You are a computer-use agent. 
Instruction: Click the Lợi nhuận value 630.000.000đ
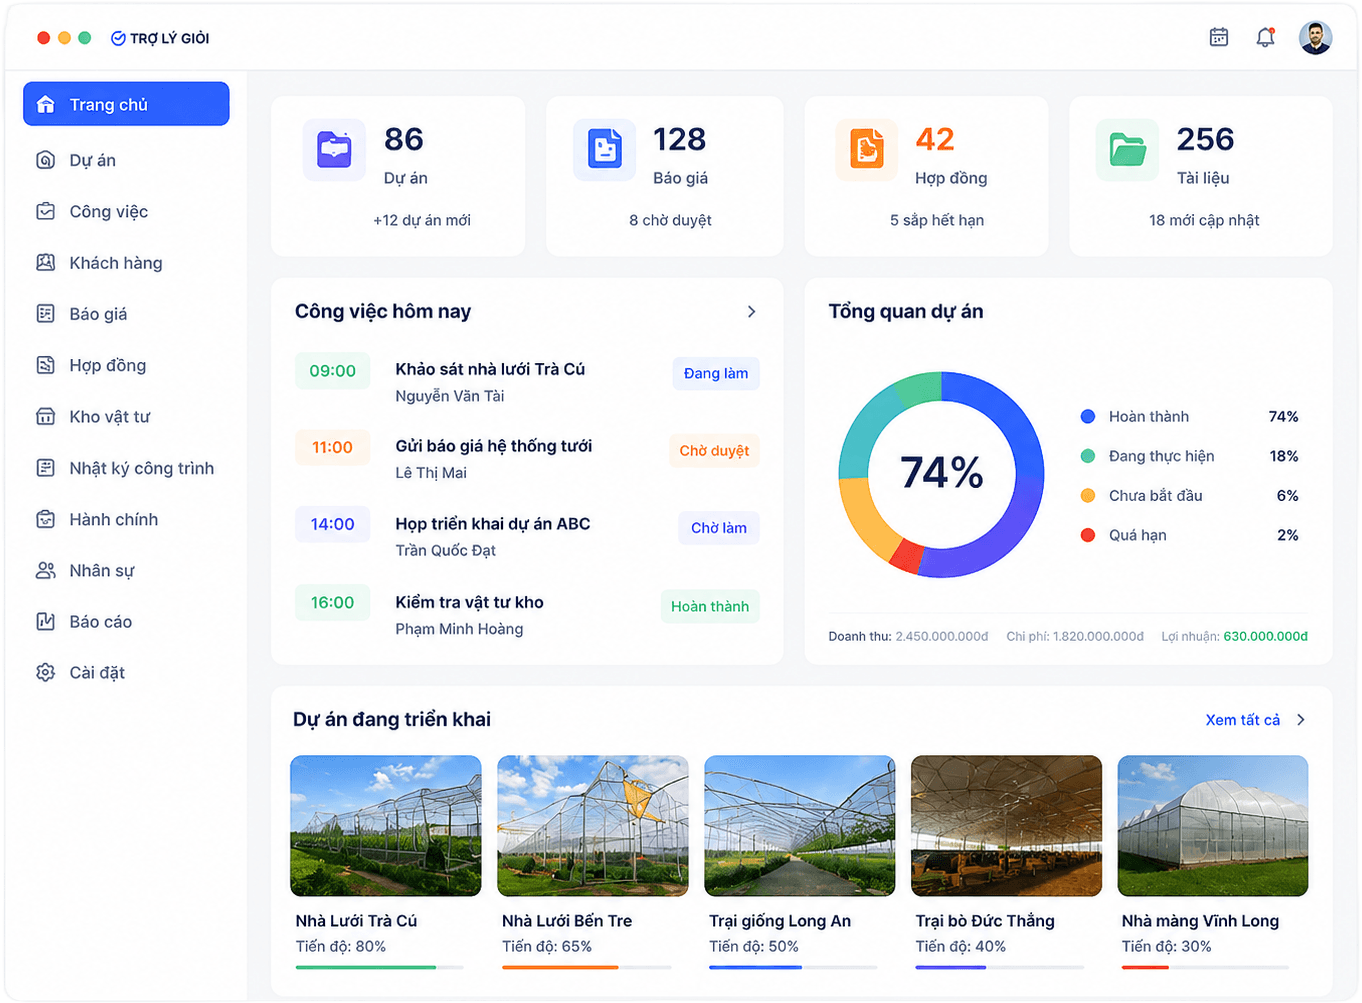point(1265,636)
